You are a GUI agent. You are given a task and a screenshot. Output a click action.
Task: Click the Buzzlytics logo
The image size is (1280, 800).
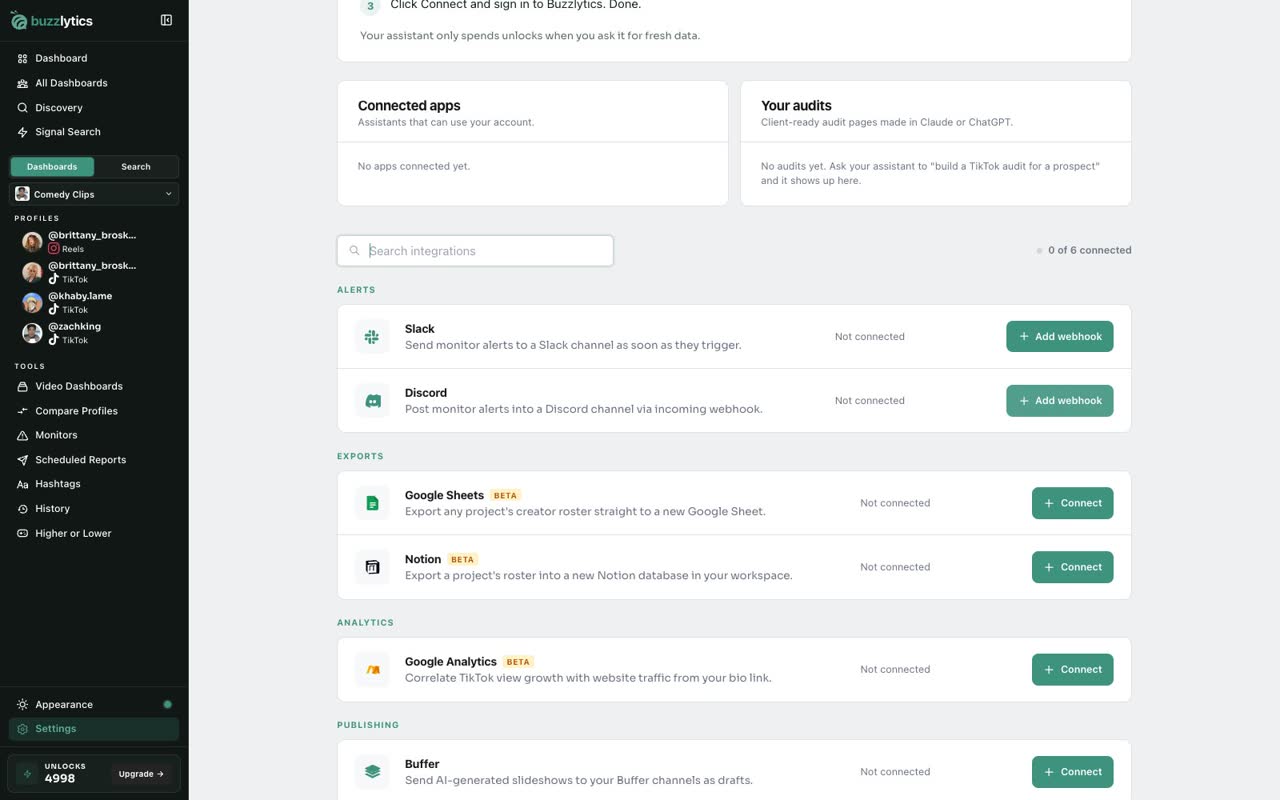pos(52,21)
